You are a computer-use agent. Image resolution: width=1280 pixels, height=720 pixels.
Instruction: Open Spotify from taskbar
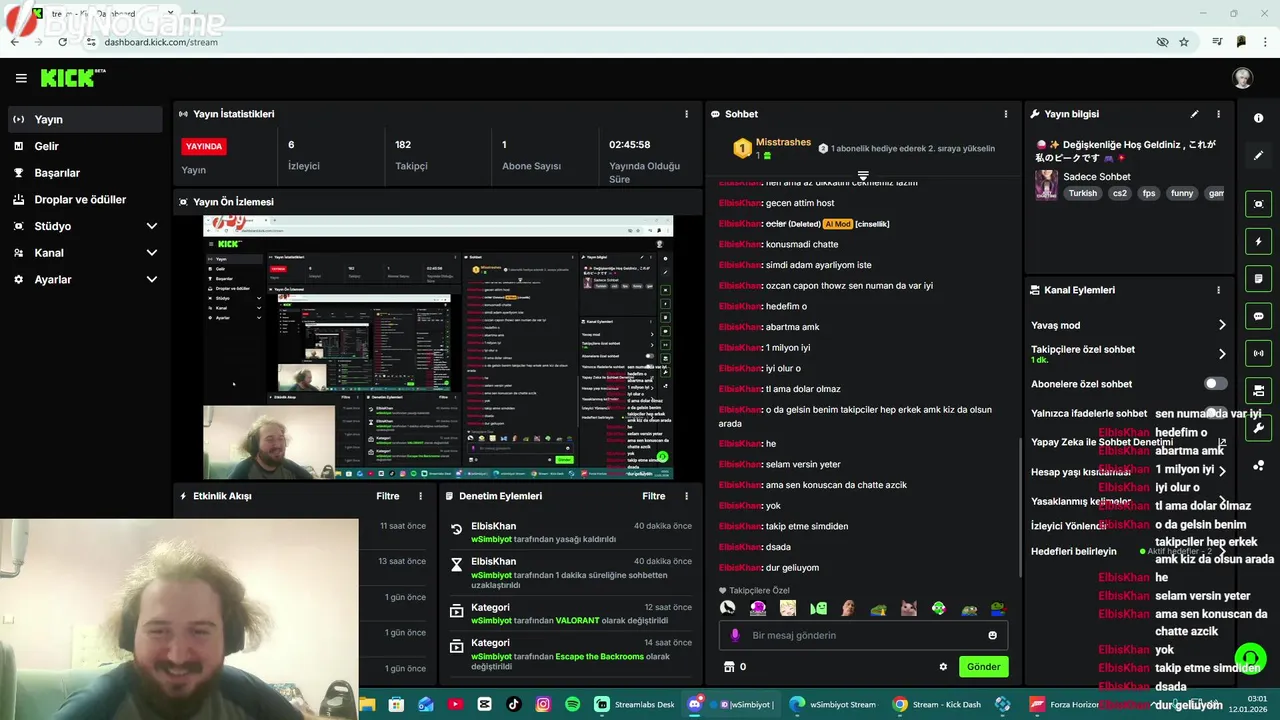click(572, 704)
